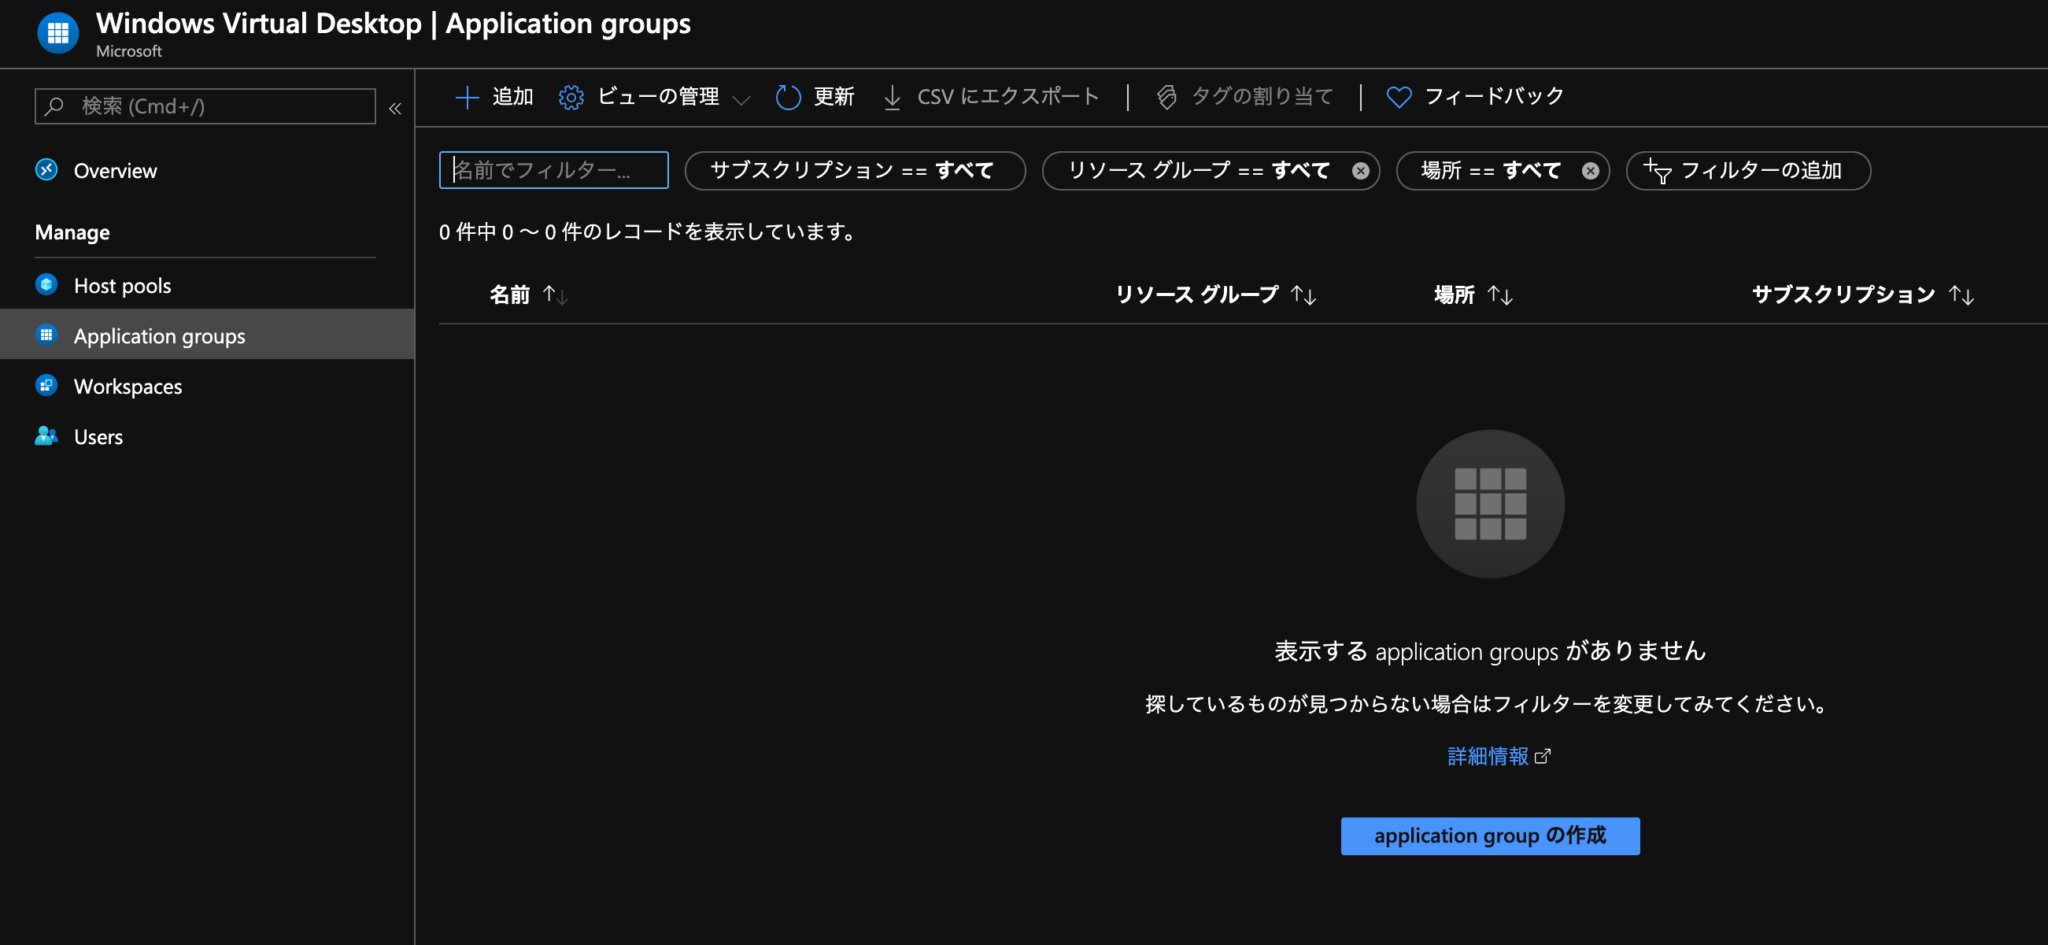Screen dimensions: 2048x945
Task: Select Application groups in the sidebar
Action: point(159,335)
